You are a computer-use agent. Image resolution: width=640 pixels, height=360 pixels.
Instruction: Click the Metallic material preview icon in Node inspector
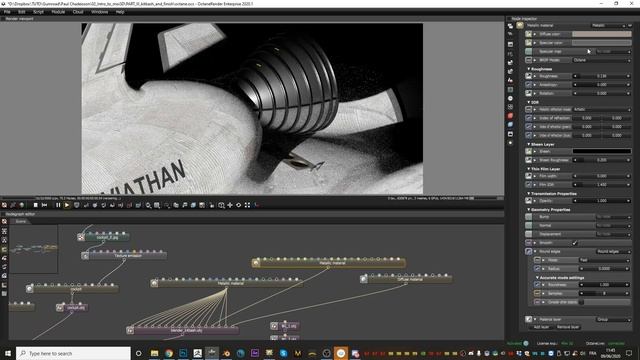click(520, 25)
